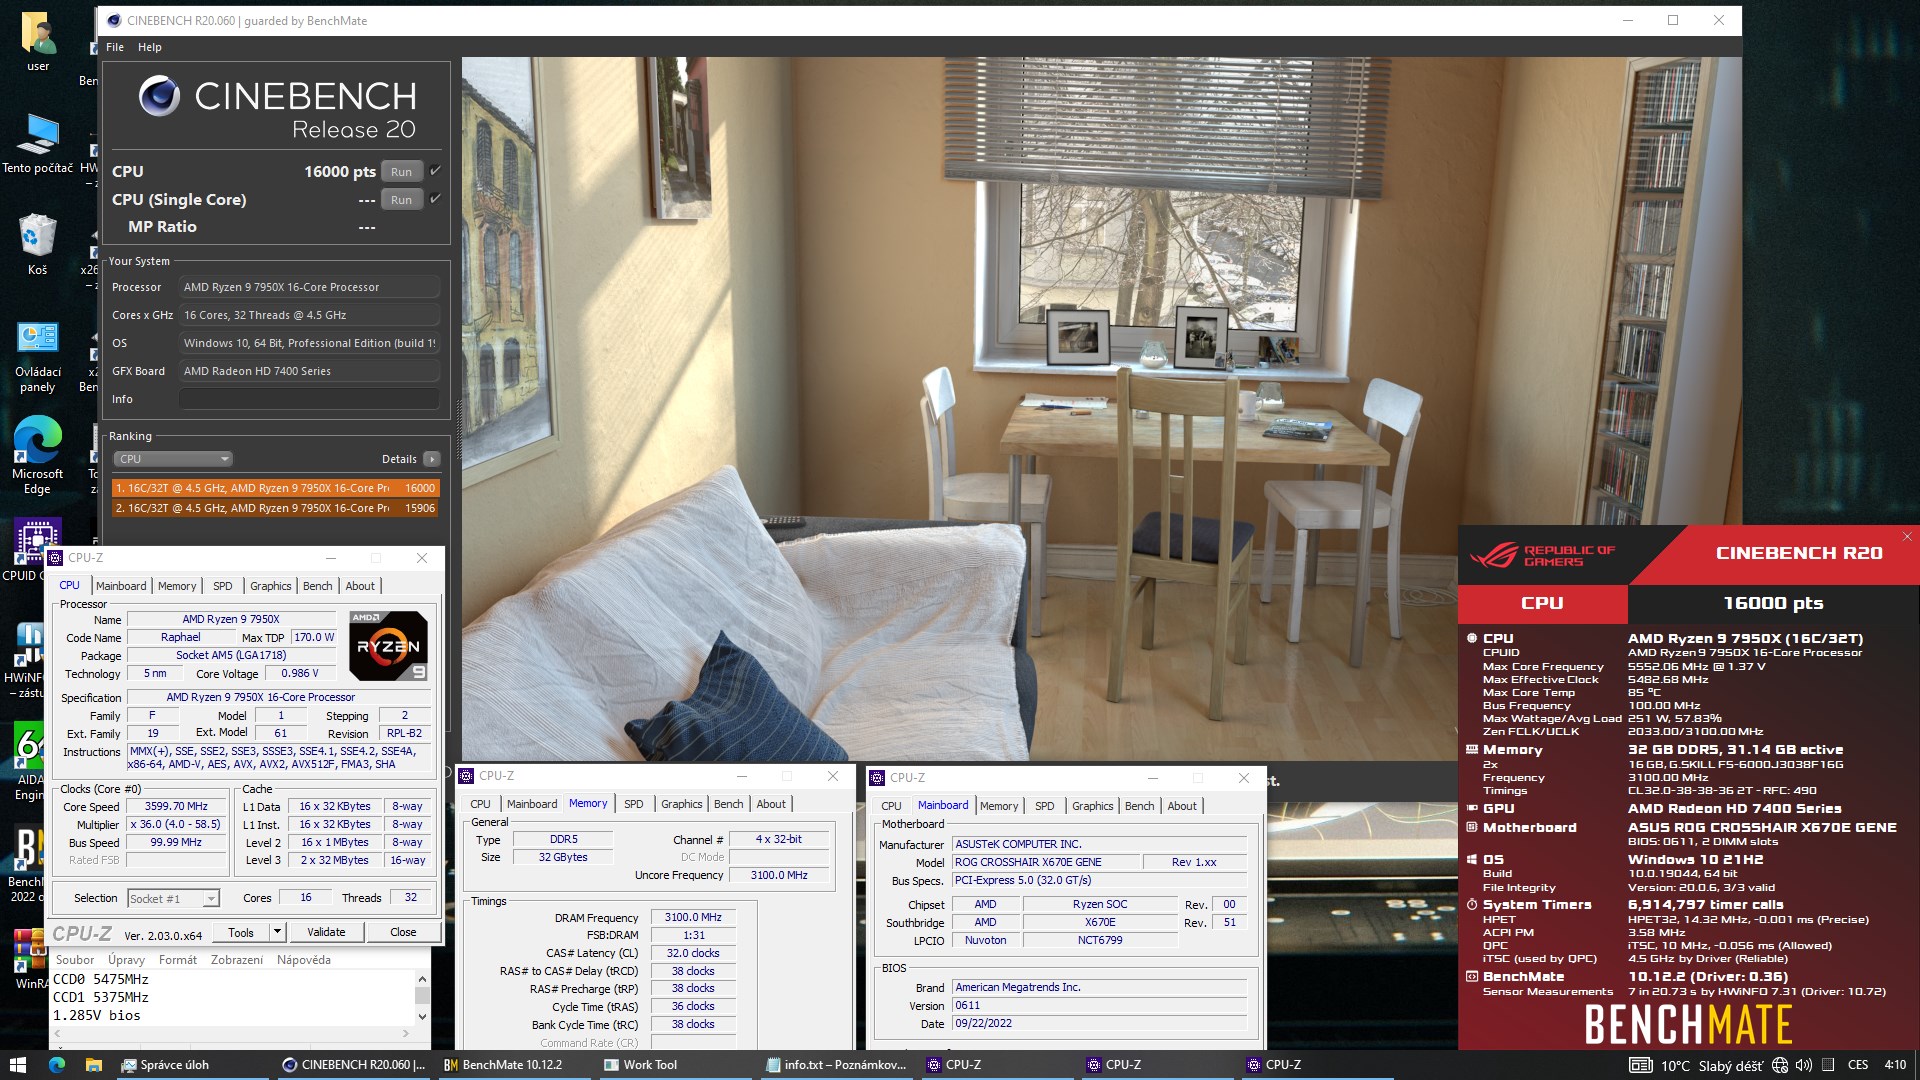Click the Ryzen 9 logo in CPU-Z
1920x1080 pixels.
(x=389, y=646)
